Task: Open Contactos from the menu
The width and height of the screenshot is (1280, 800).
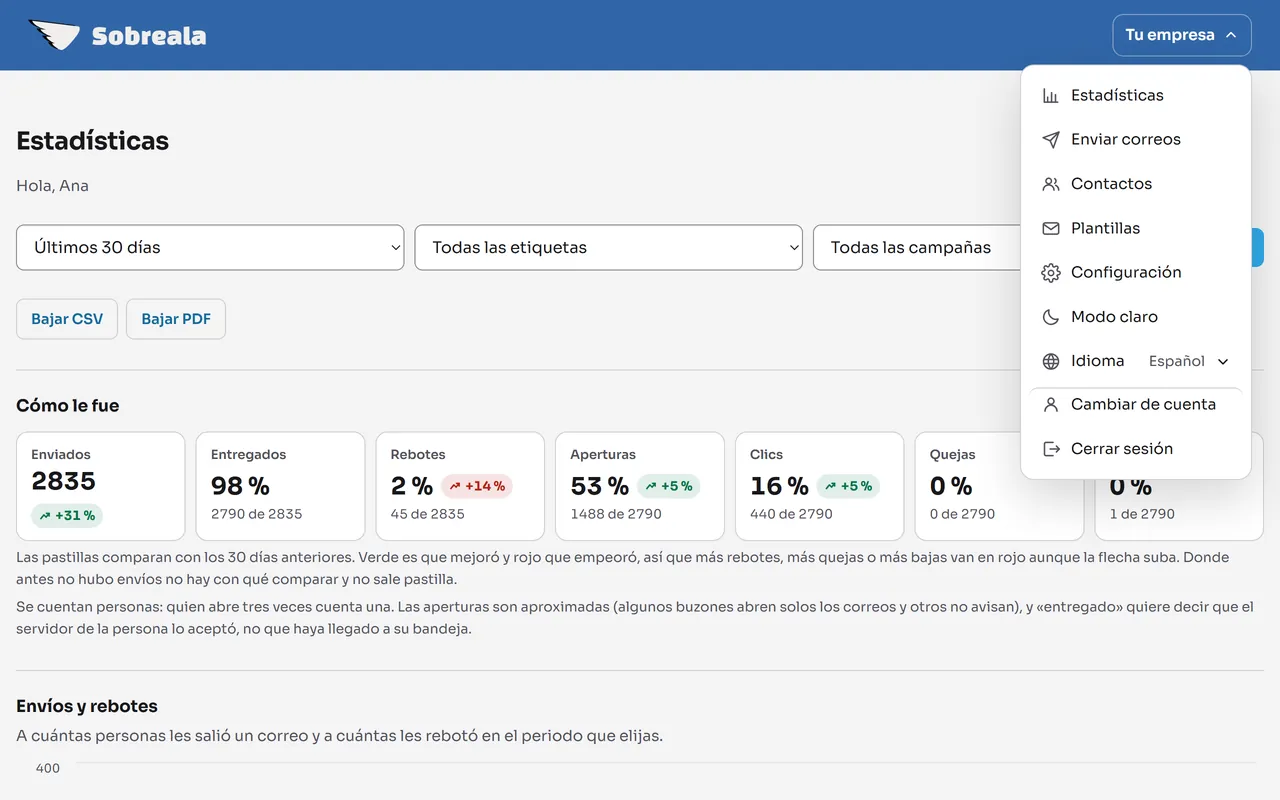Action: [x=1136, y=184]
